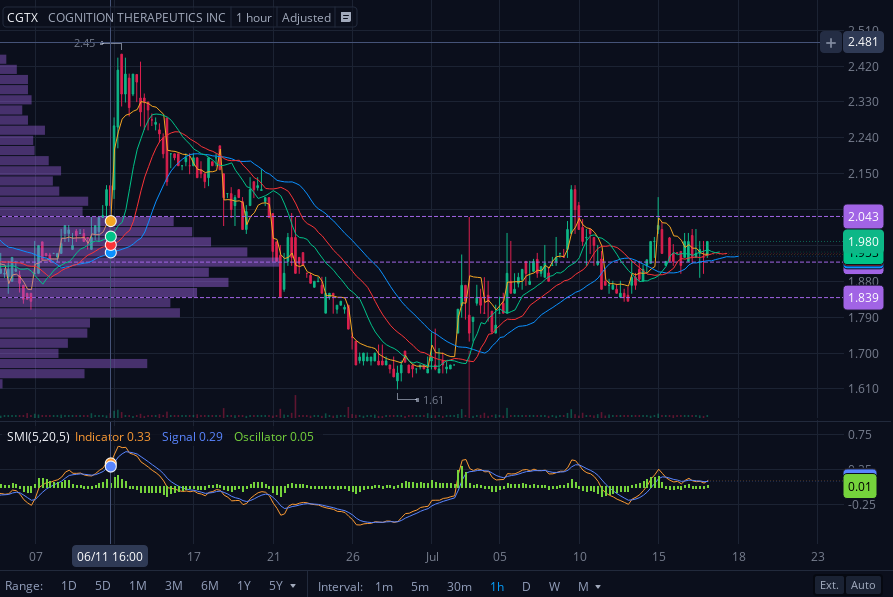
Task: Set range to 6M
Action: point(210,586)
